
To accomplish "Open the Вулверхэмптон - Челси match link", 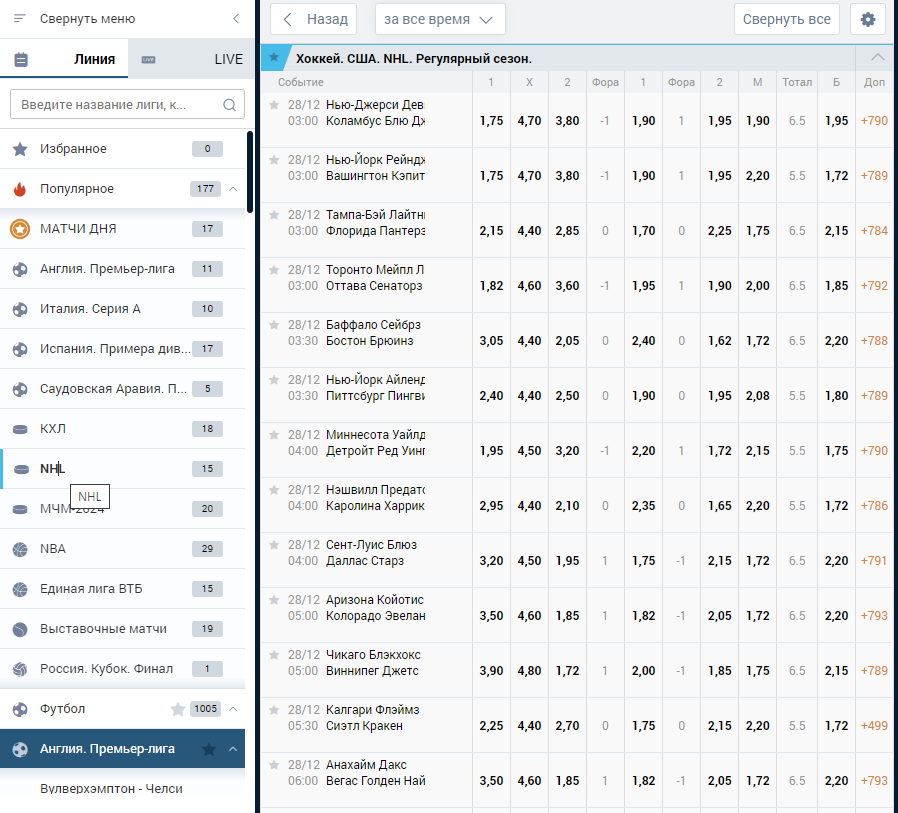I will [x=111, y=789].
